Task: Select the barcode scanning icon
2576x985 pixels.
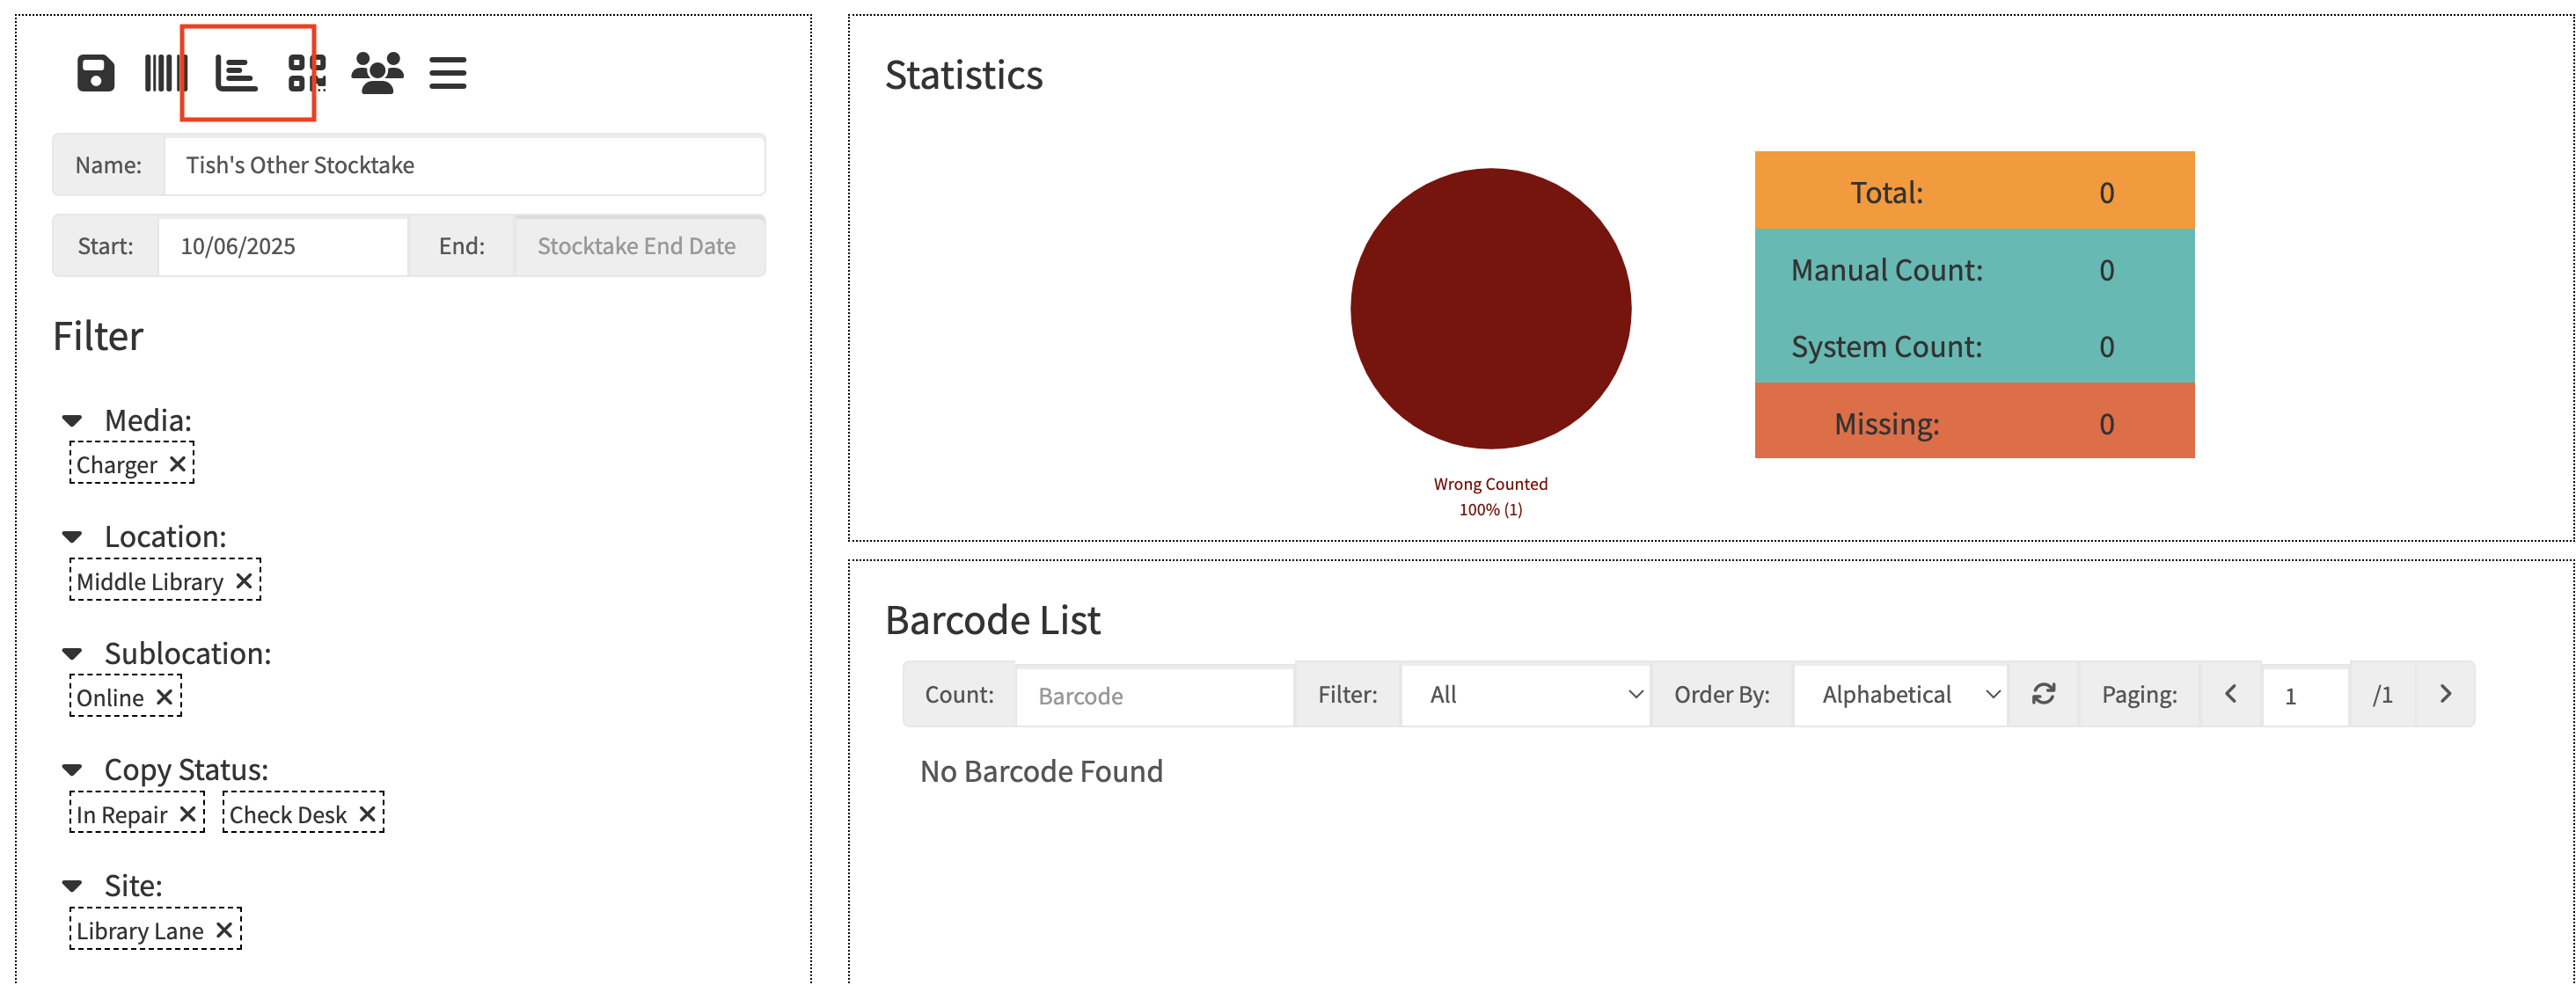Action: click(x=166, y=71)
